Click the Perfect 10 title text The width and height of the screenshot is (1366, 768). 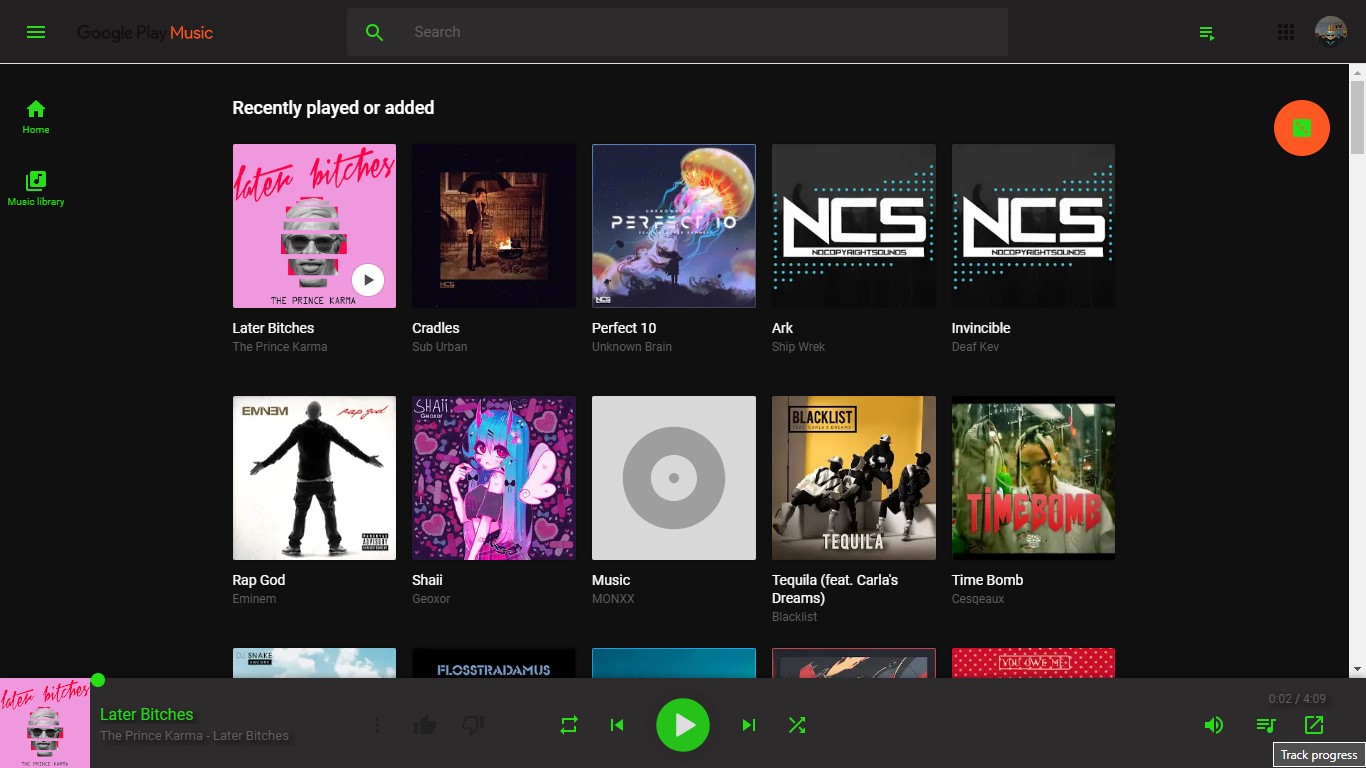[x=624, y=328]
